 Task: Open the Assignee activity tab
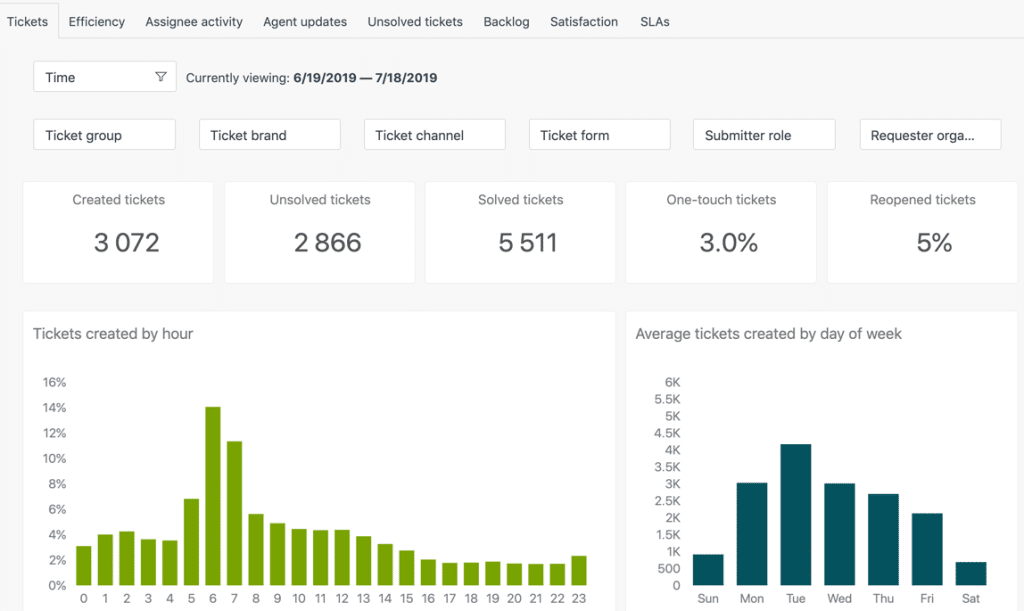click(193, 21)
